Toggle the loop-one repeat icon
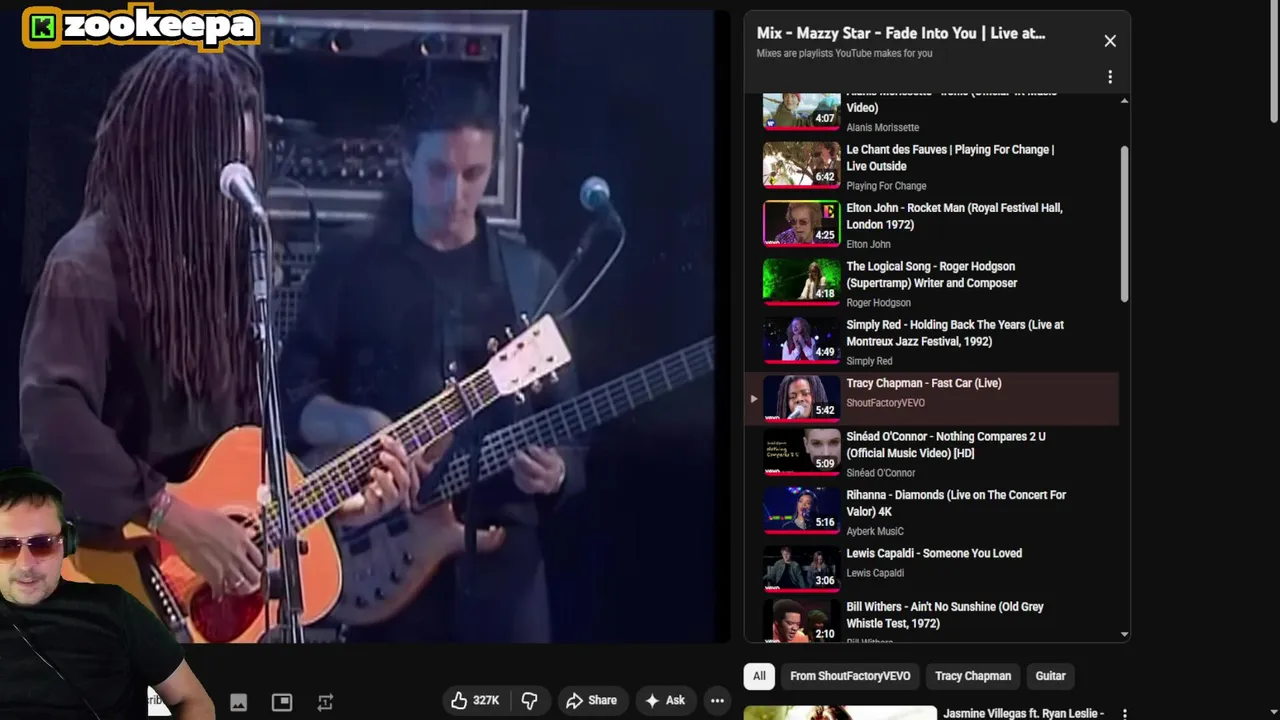 (x=325, y=702)
